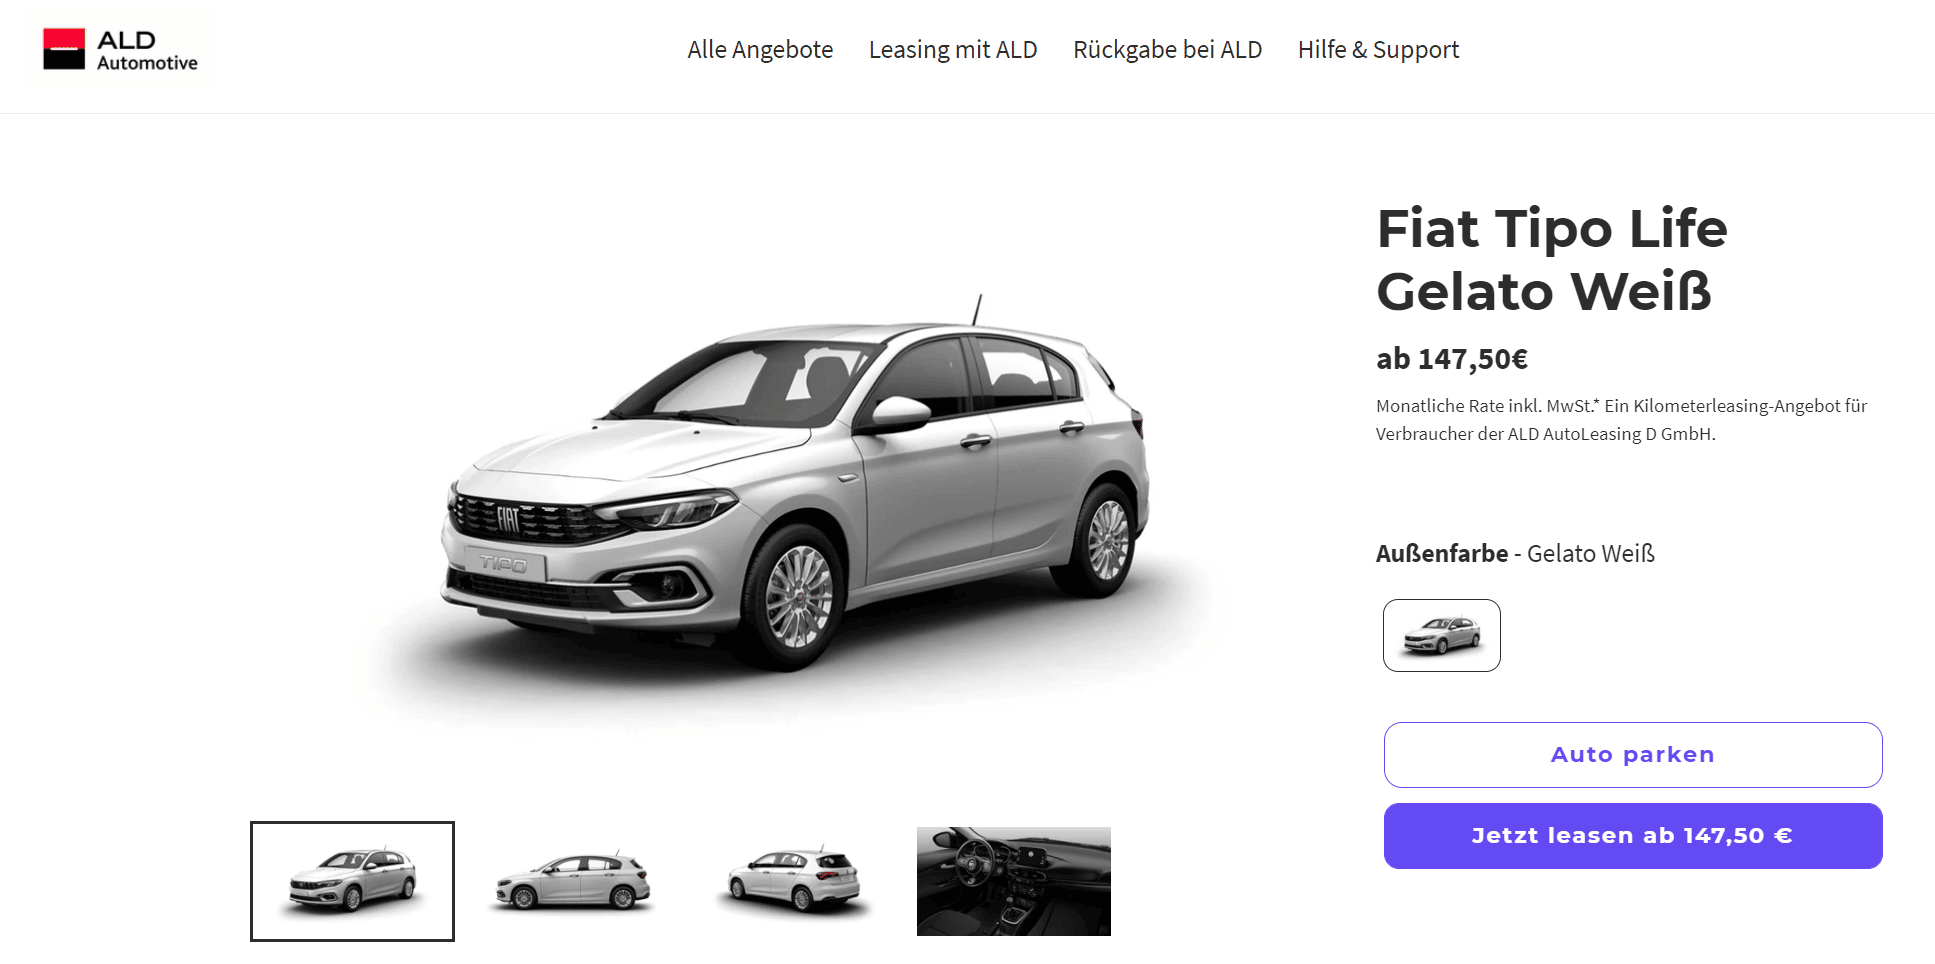The width and height of the screenshot is (1935, 964).
Task: Show the rear view car thumbnail
Action: (x=794, y=881)
